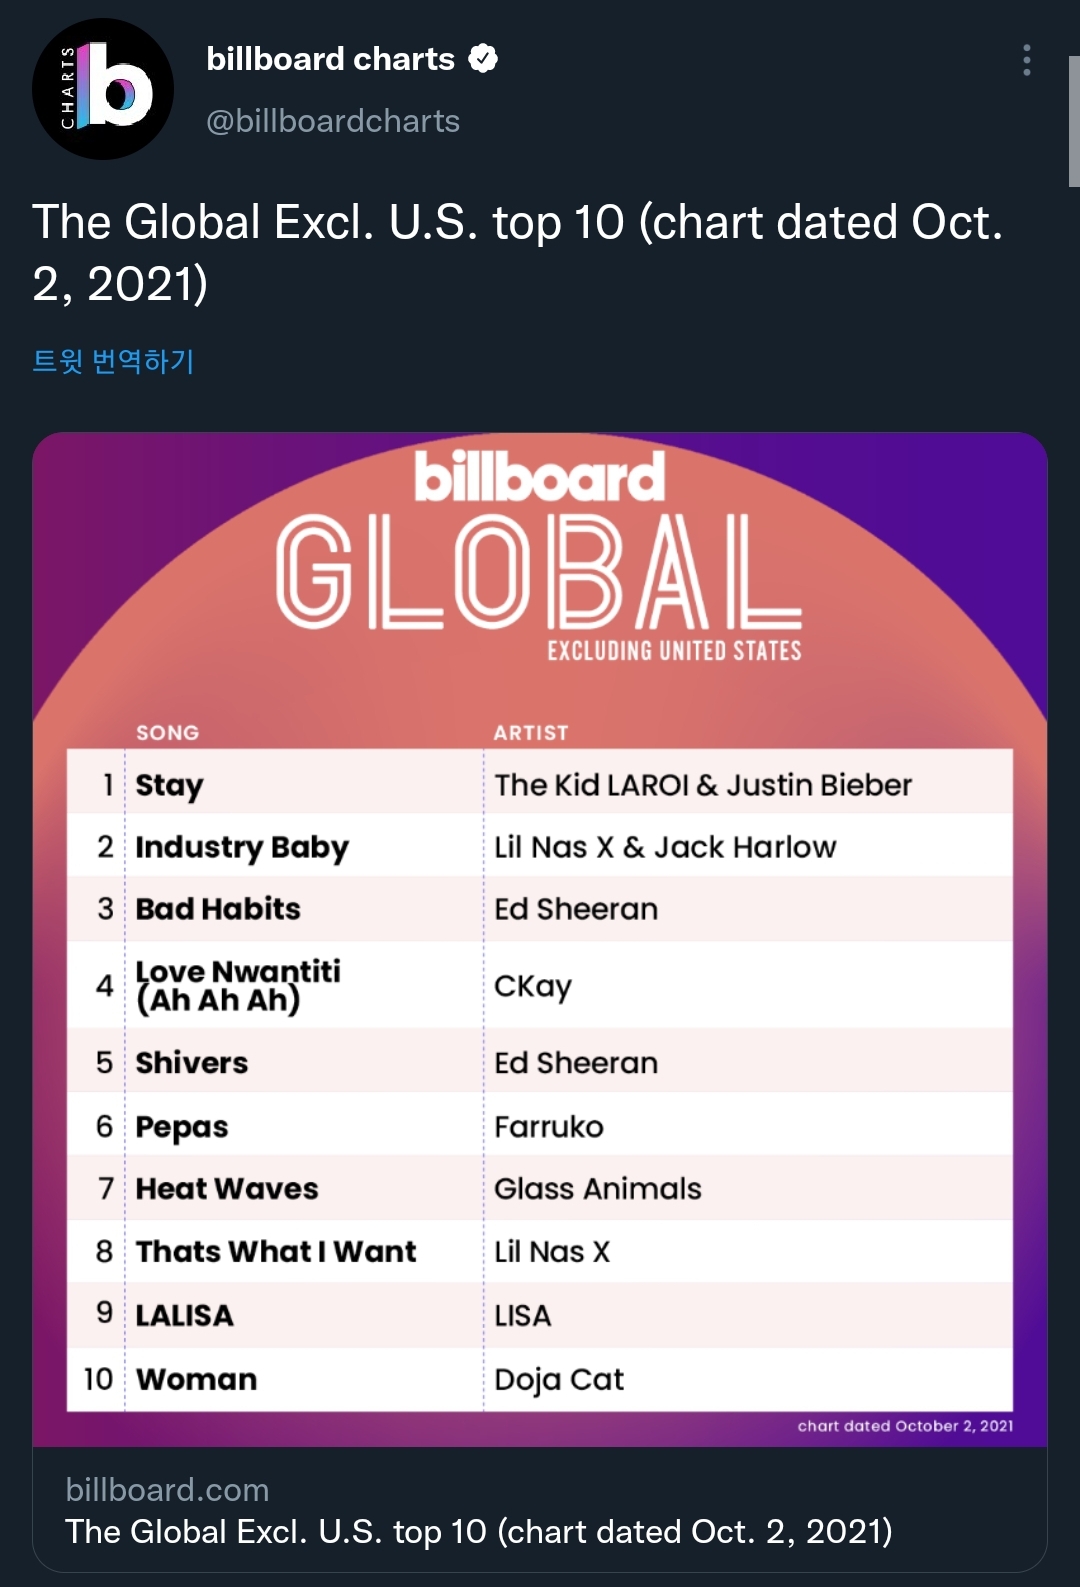This screenshot has width=1080, height=1587.
Task: Open the link card title below image
Action: pyautogui.click(x=479, y=1532)
